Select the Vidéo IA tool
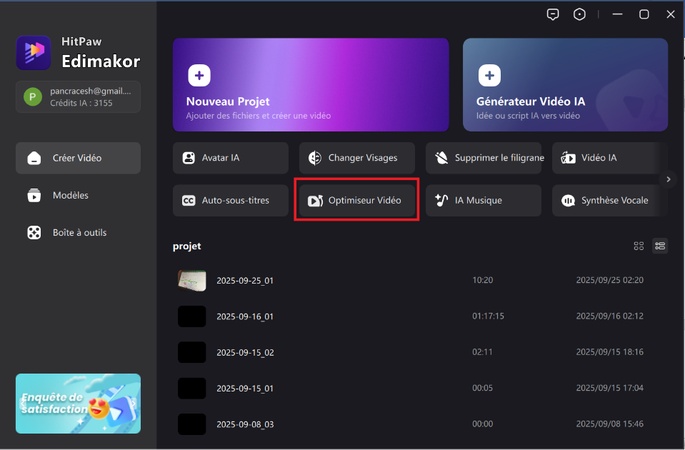 click(606, 158)
